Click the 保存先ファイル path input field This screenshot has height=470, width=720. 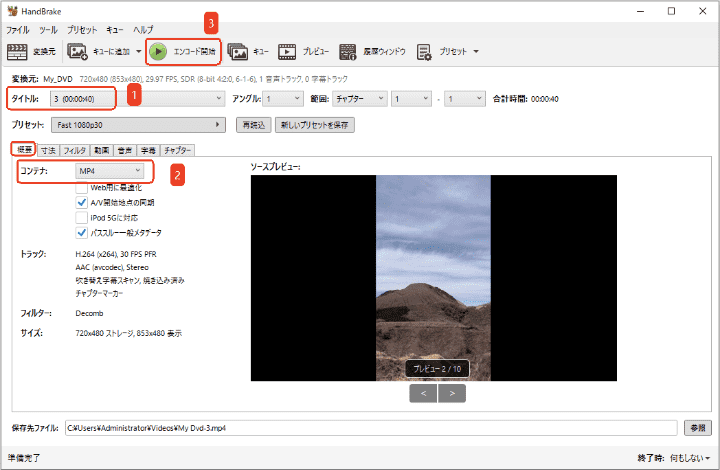tap(370, 428)
